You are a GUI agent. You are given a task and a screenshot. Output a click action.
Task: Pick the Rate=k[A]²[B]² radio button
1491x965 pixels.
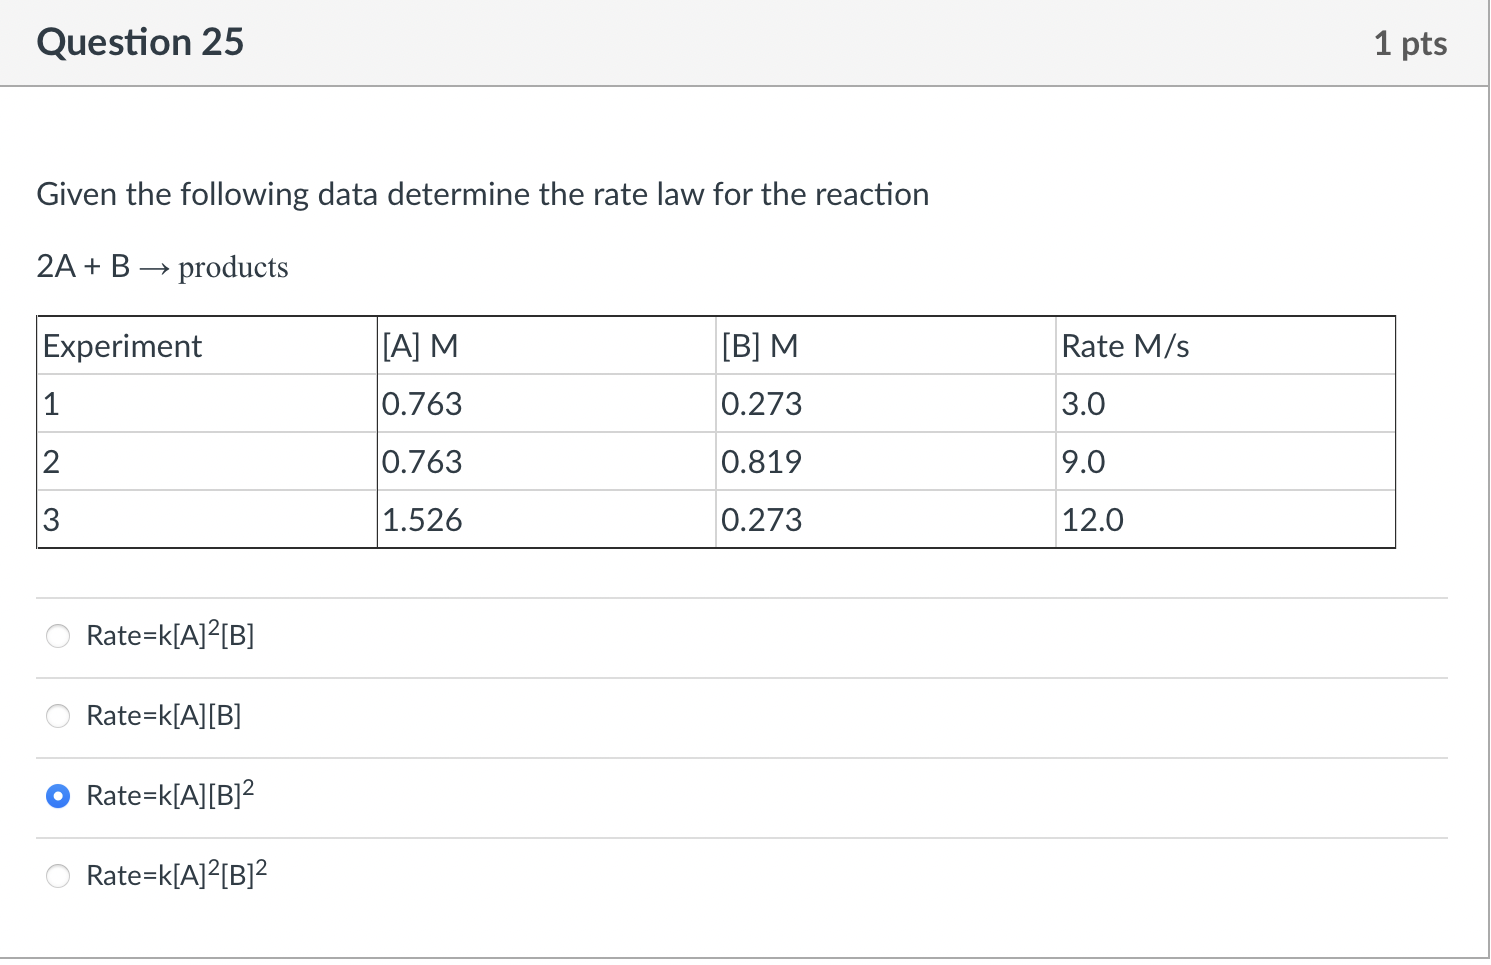[x=58, y=876]
